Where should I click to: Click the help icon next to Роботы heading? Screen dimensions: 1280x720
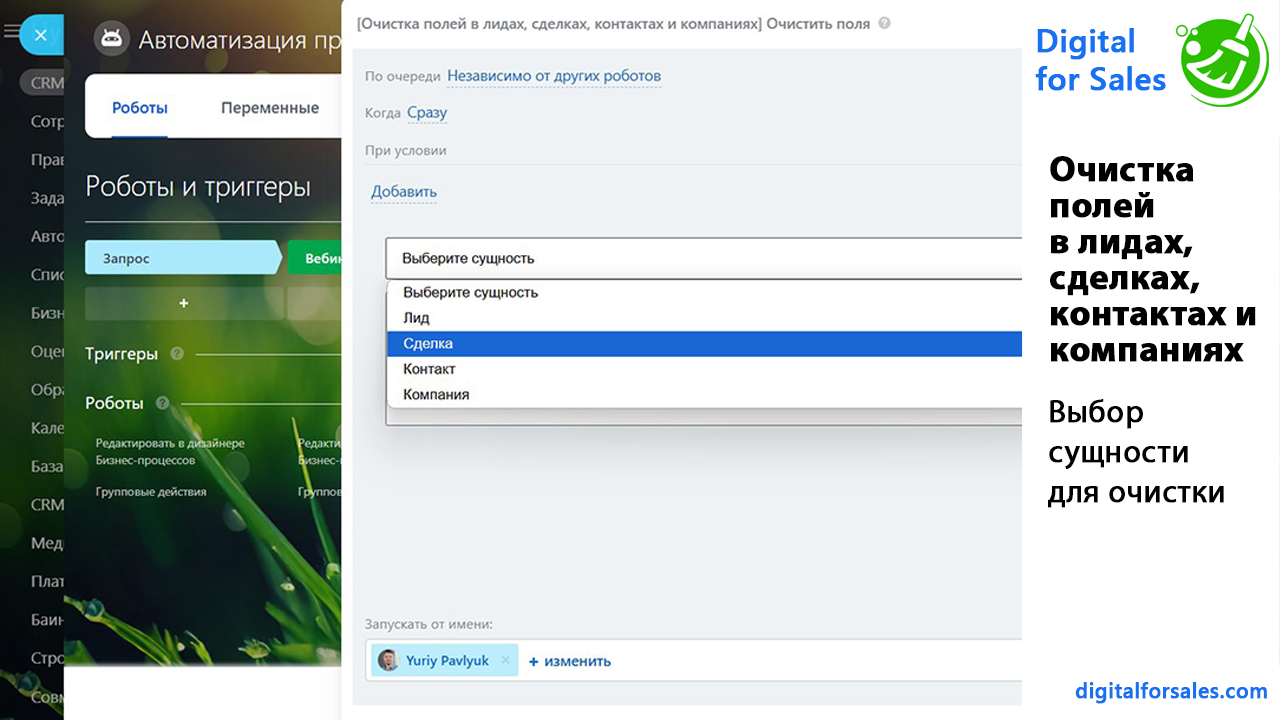(162, 403)
